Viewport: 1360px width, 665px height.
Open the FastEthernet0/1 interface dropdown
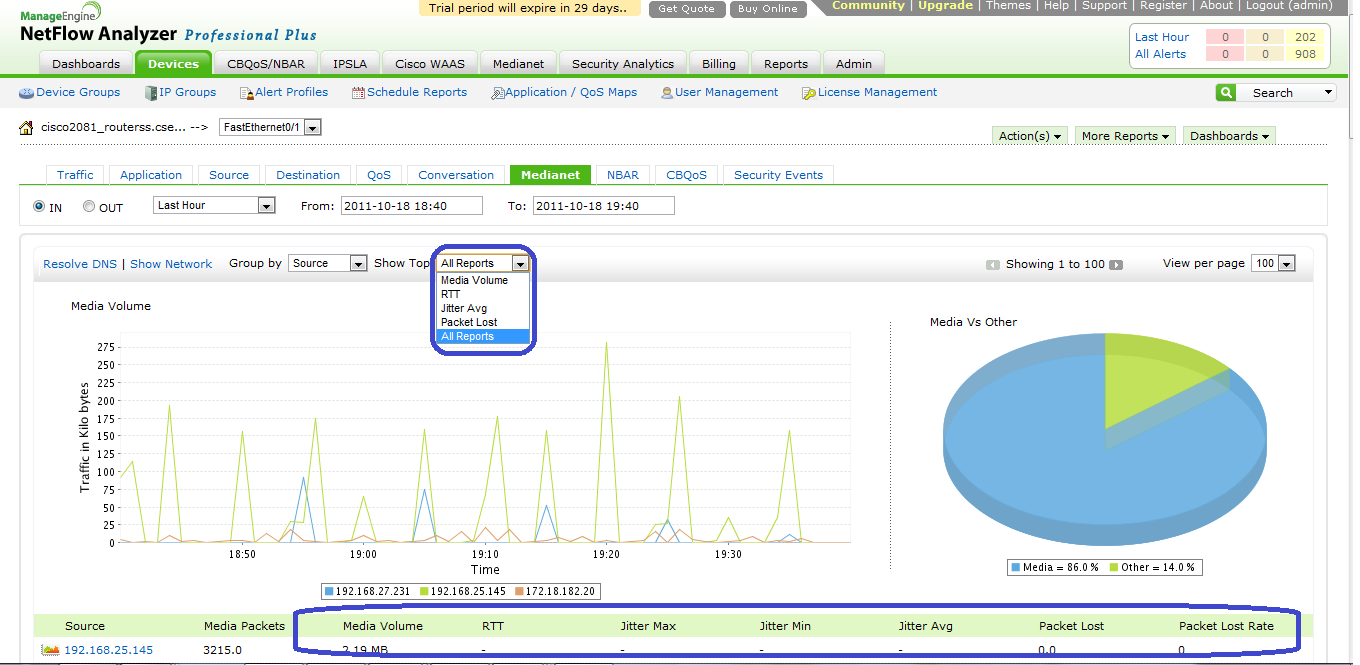pyautogui.click(x=312, y=128)
